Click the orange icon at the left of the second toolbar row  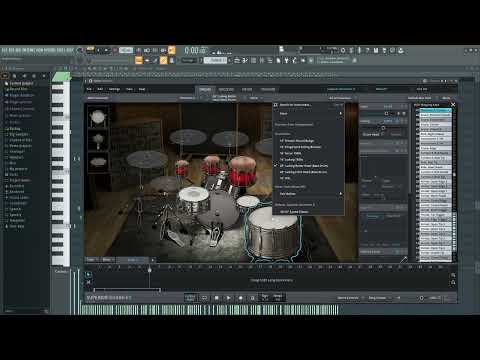click(x=139, y=60)
